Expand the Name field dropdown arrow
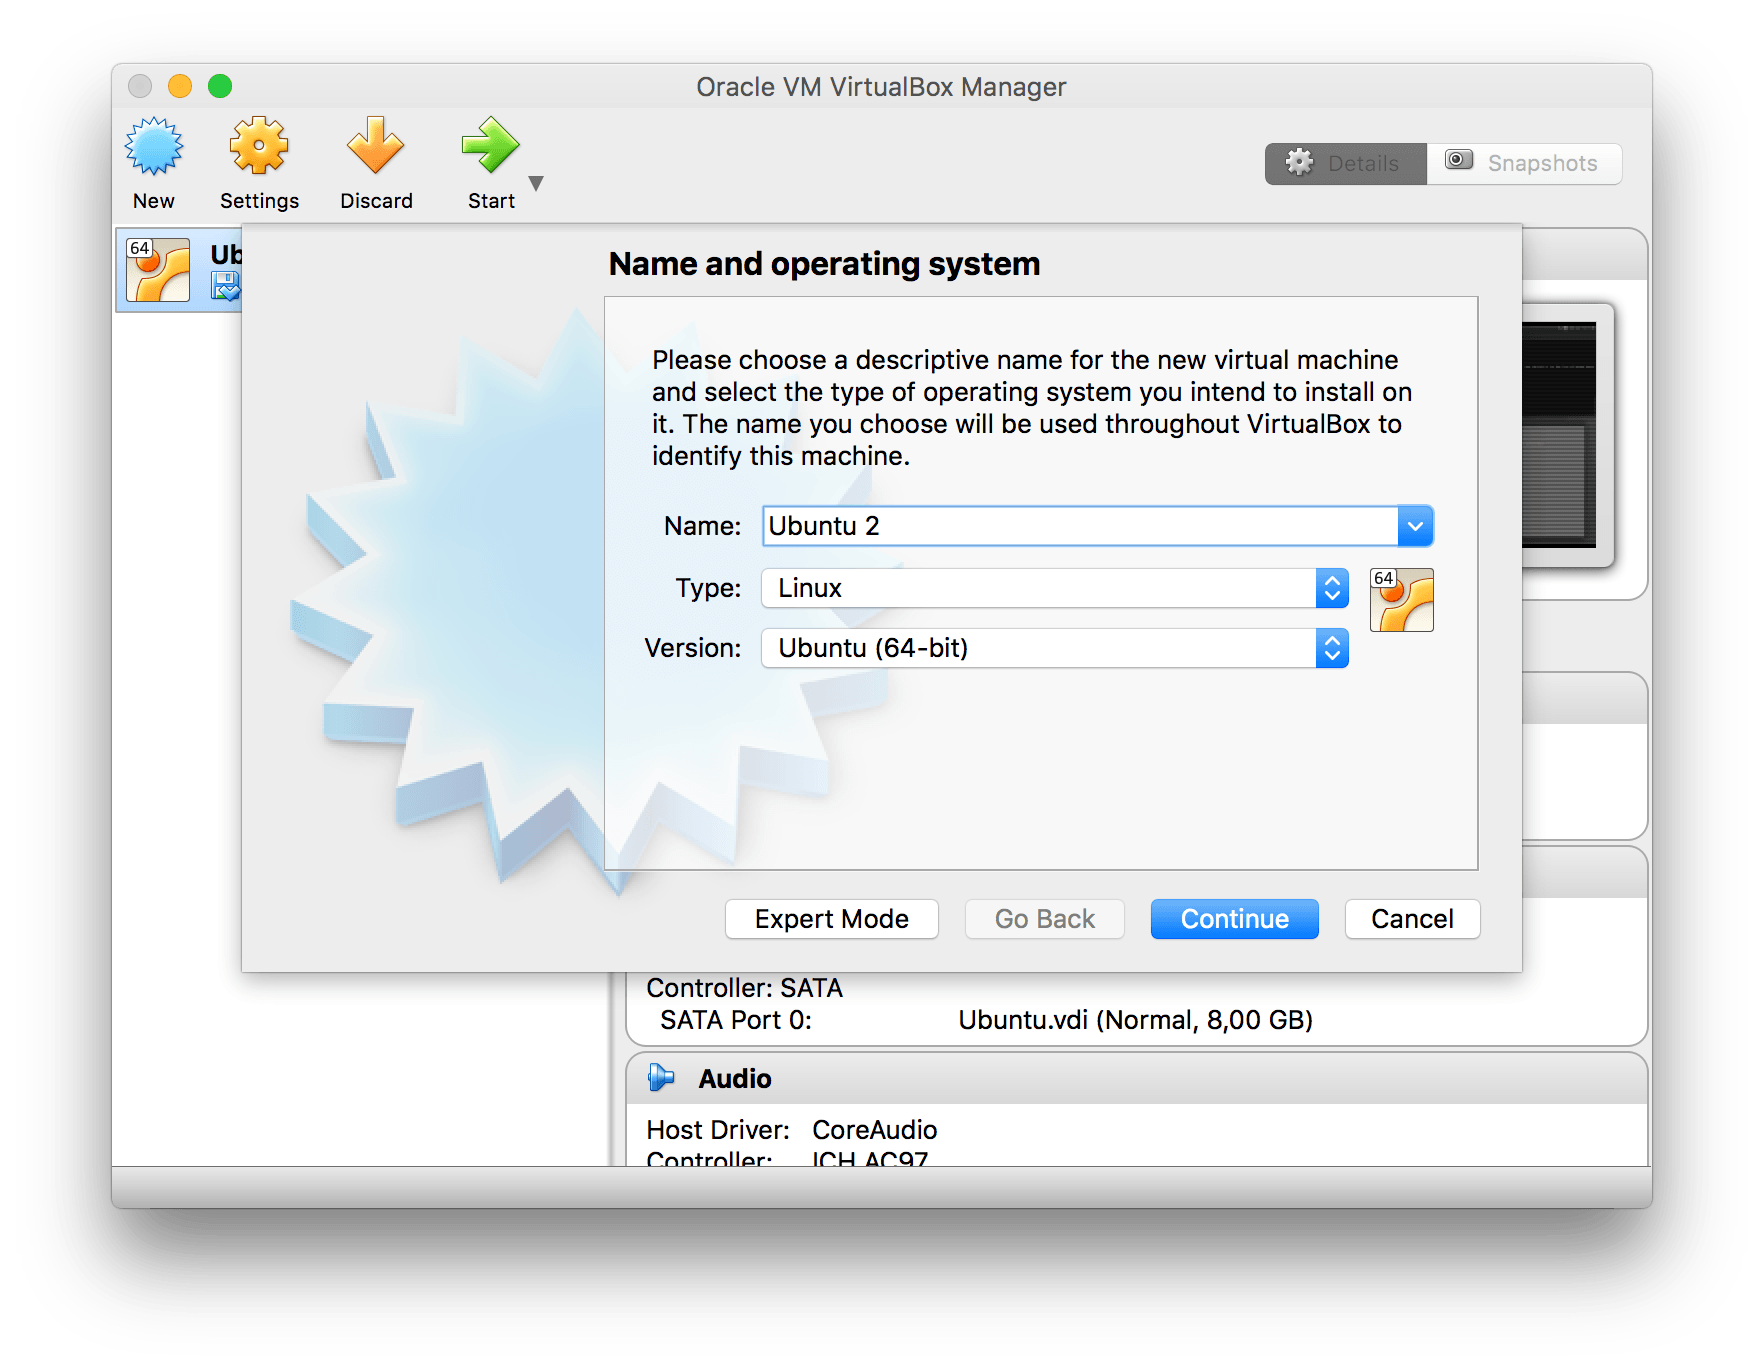 1415,526
